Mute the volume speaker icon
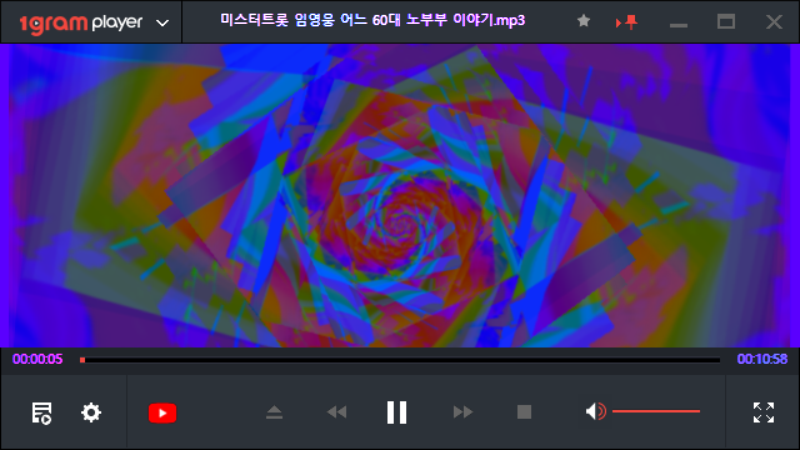 point(595,411)
